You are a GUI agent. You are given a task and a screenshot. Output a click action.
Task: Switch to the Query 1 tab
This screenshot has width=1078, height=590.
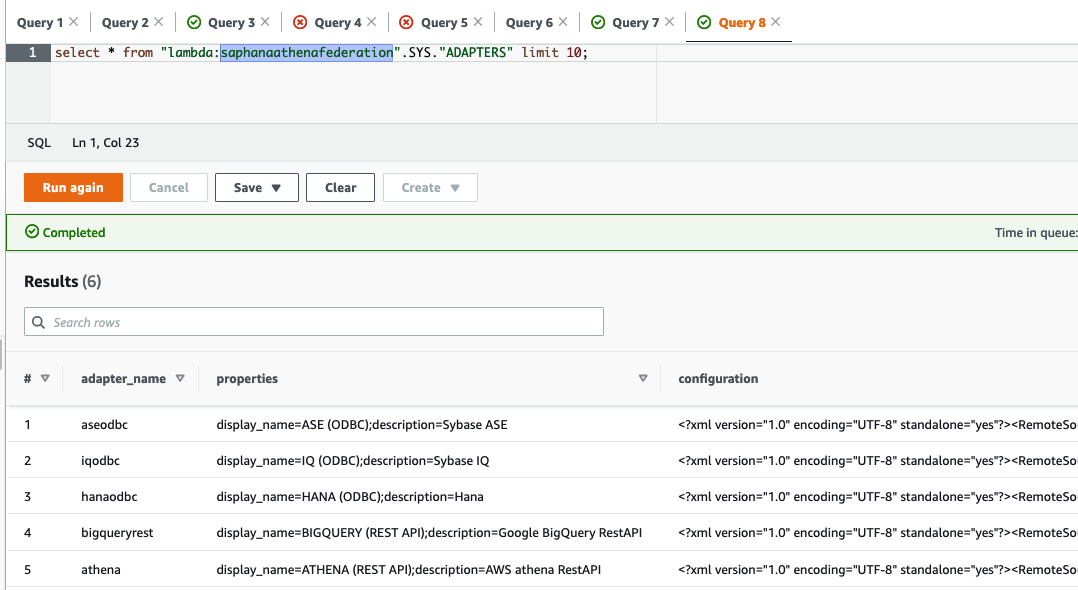point(40,23)
